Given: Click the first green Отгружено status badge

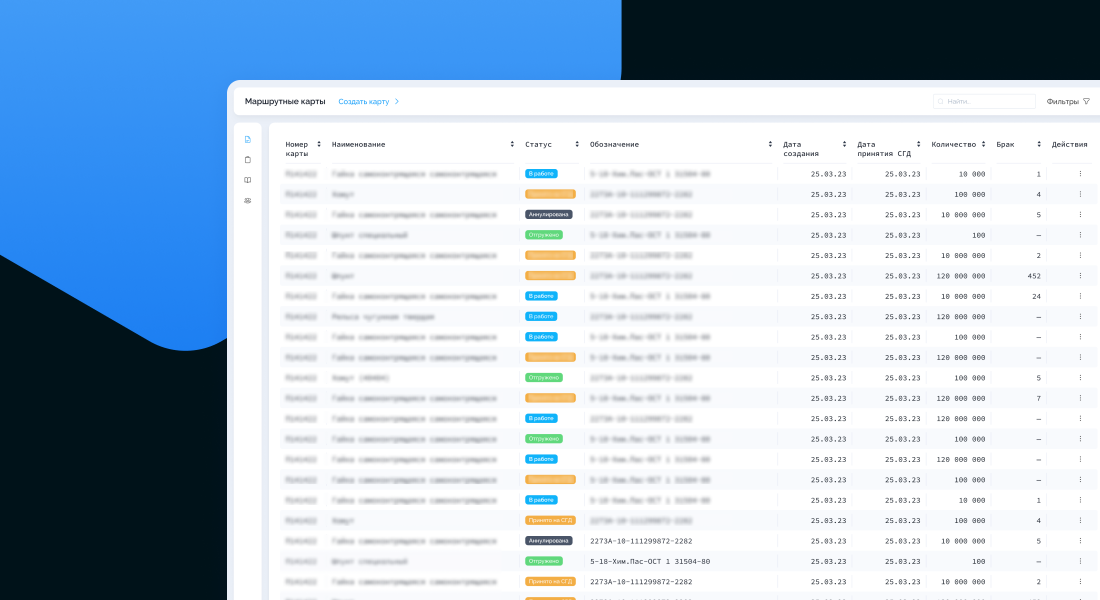Looking at the screenshot, I should [544, 235].
